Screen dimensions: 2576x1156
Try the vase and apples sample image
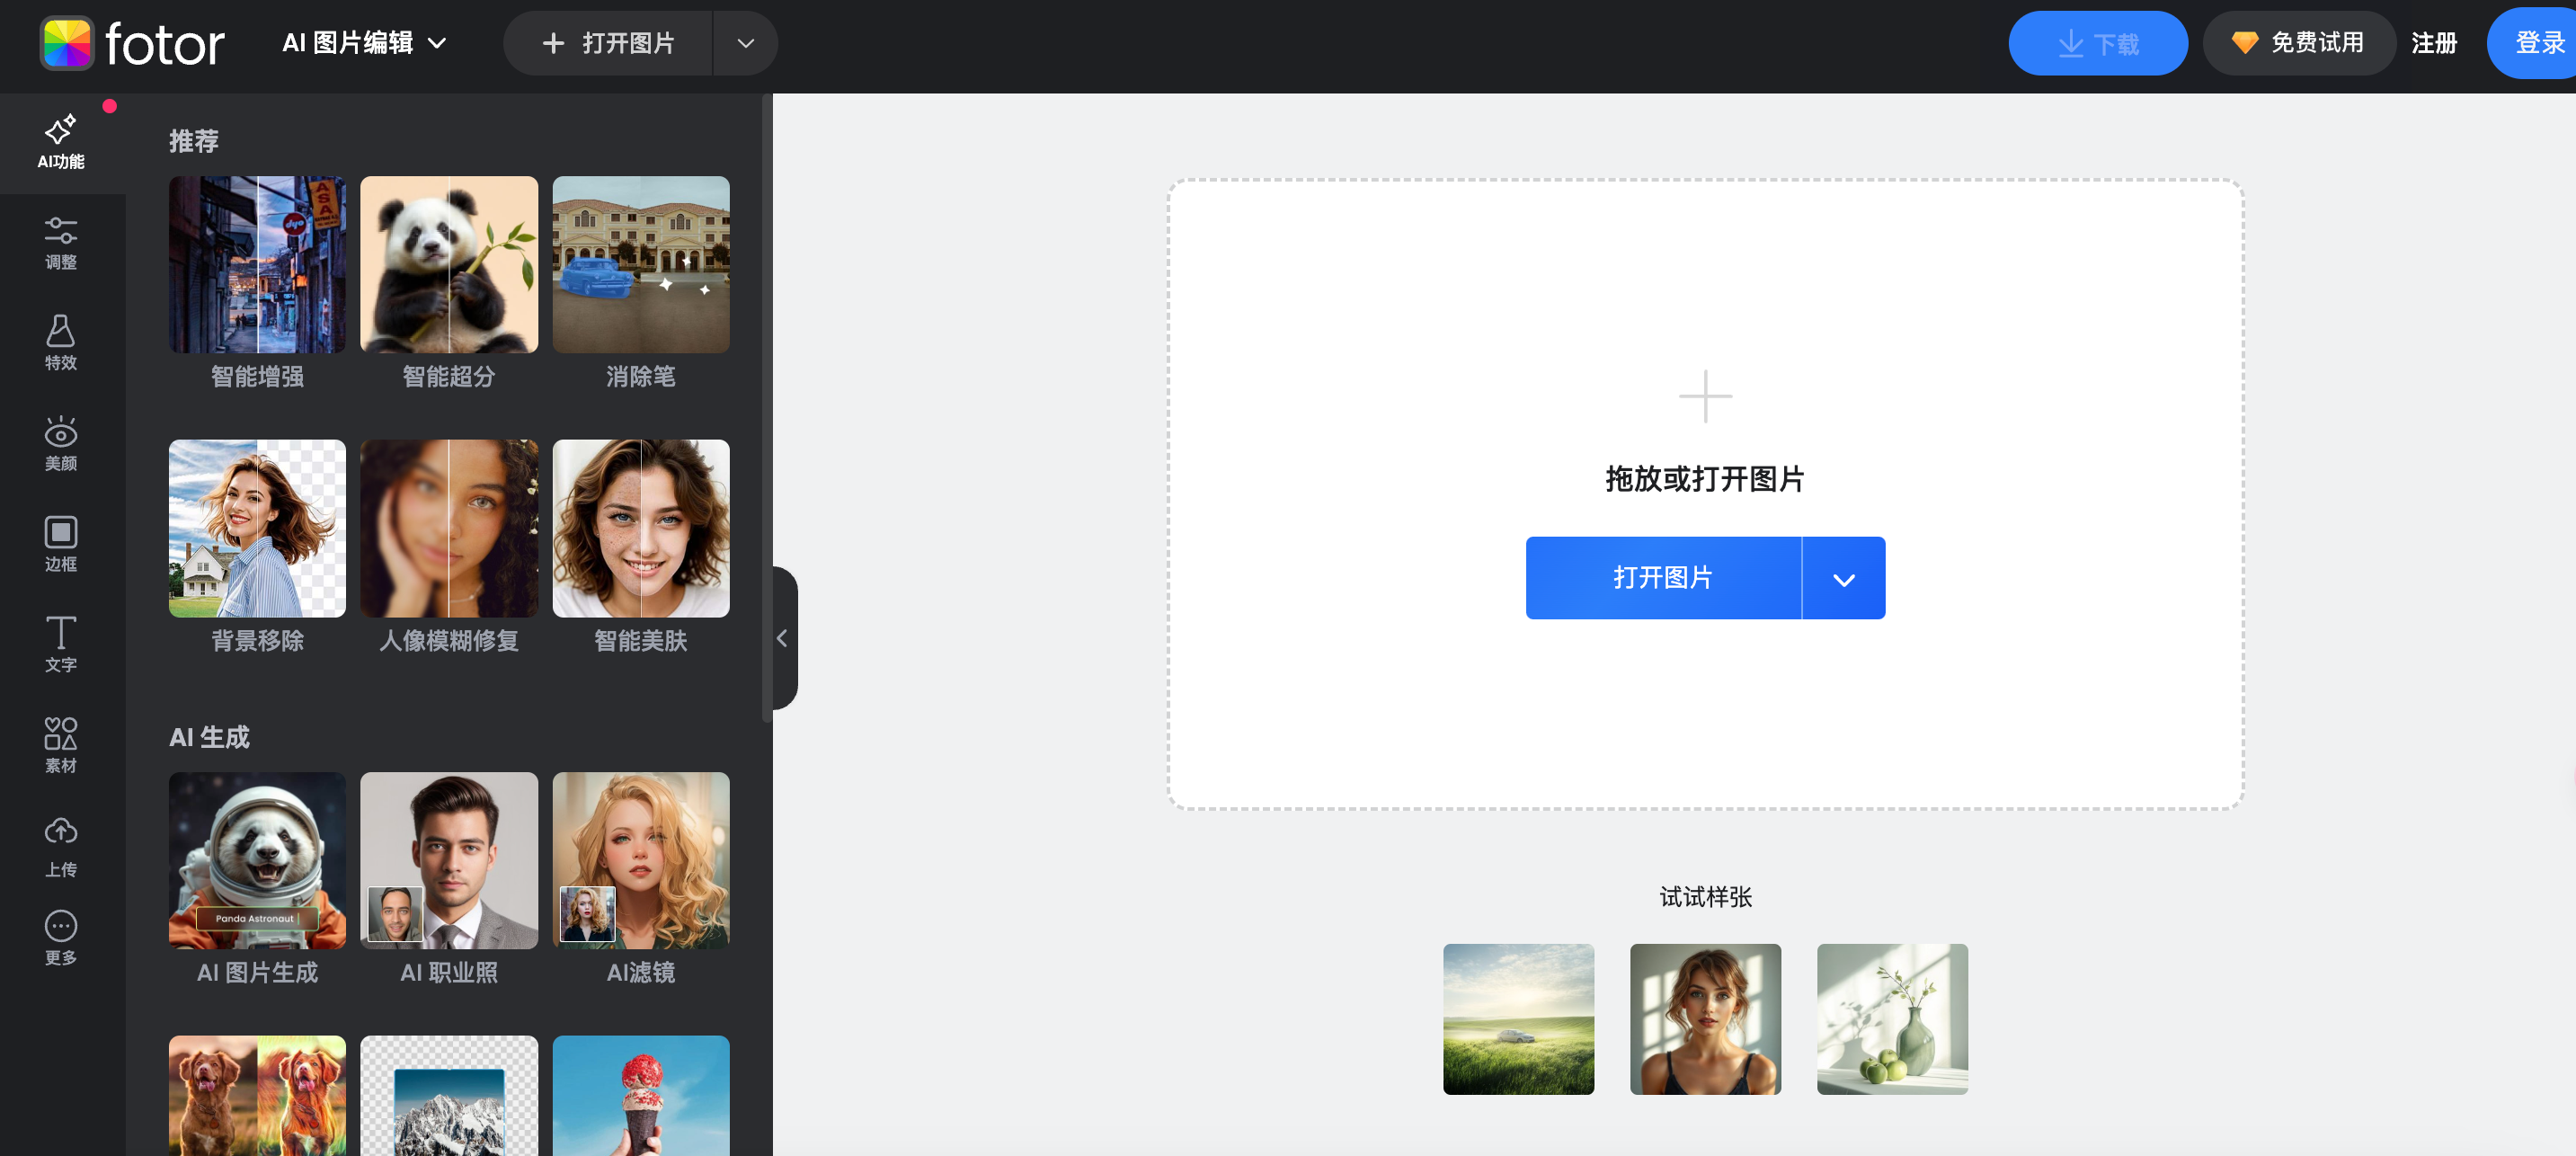1892,1019
